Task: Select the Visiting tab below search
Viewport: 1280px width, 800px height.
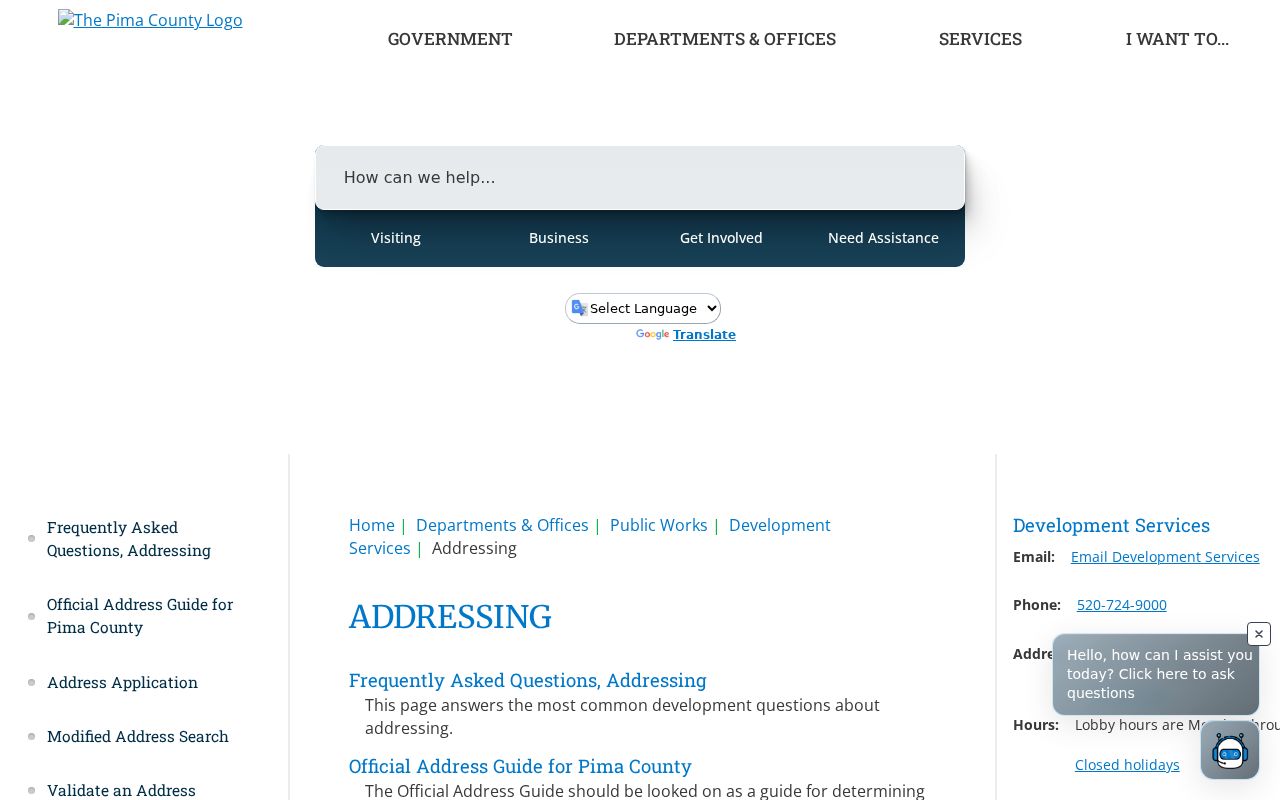Action: click(x=396, y=238)
